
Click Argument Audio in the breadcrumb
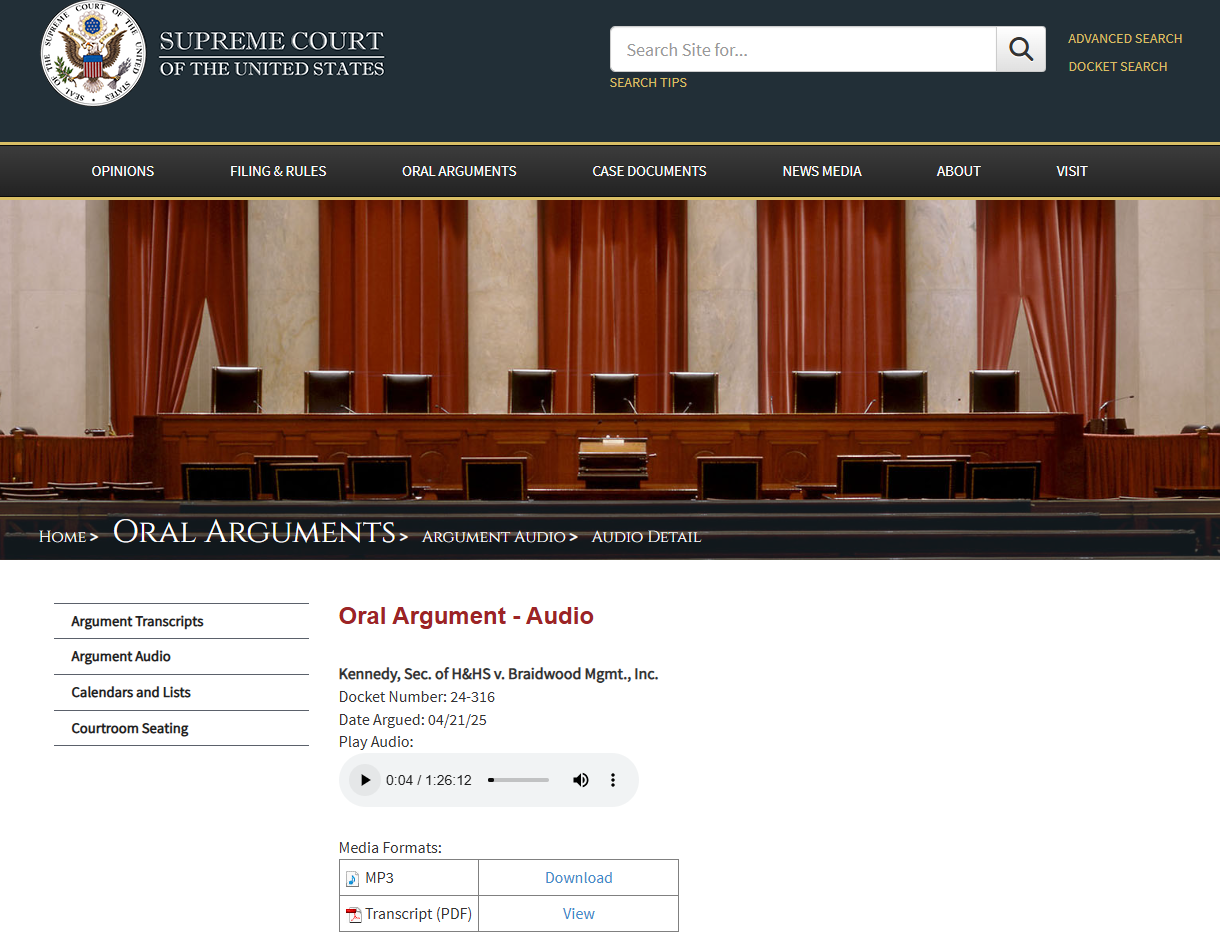coord(493,537)
